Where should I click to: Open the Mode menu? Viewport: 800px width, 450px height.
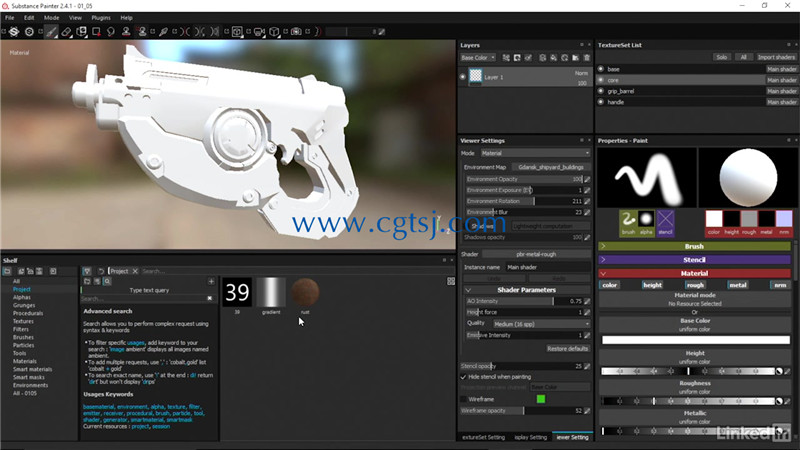click(52, 17)
